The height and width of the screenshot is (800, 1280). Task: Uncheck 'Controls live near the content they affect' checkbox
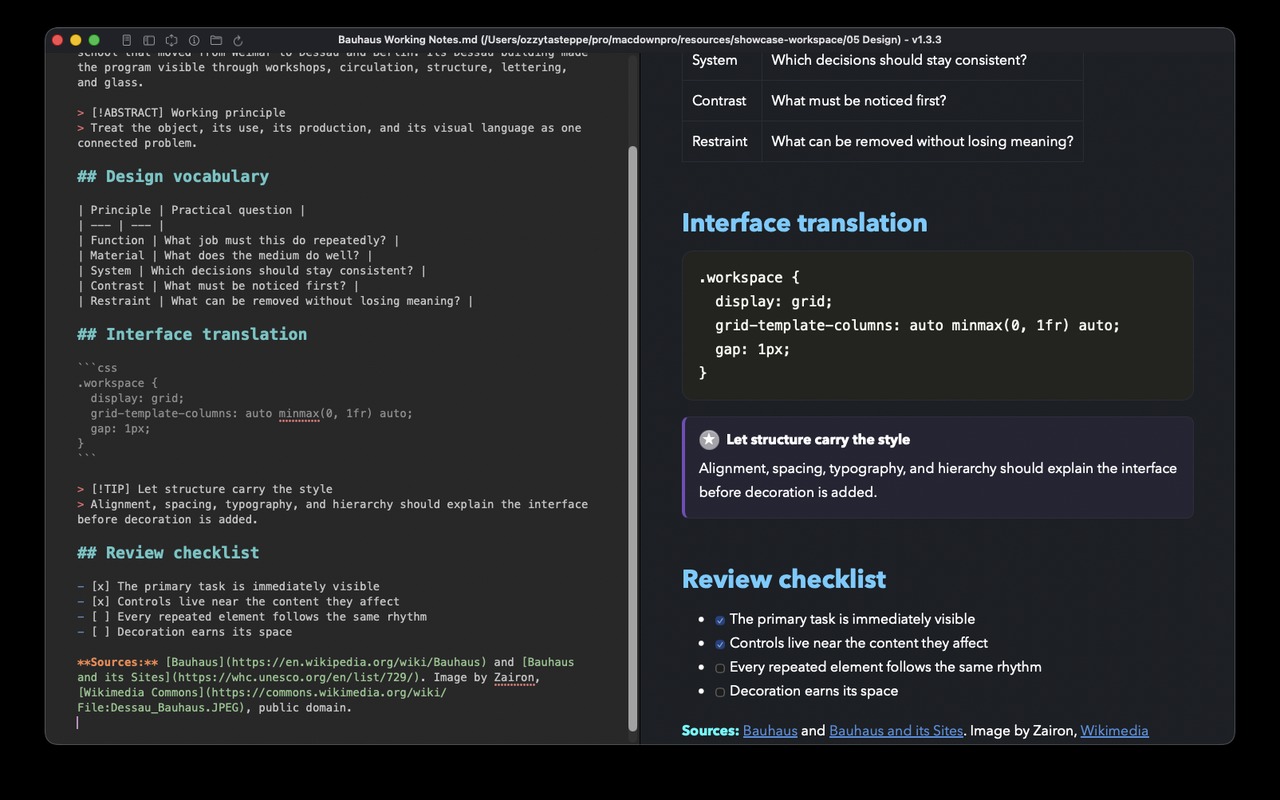(720, 644)
